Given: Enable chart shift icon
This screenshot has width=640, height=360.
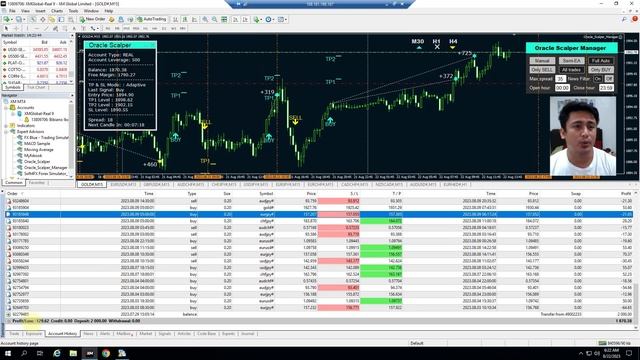Looking at the screenshot, I should (x=246, y=19).
